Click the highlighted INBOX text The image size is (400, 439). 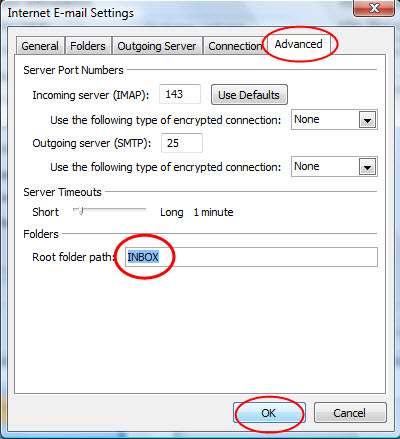point(143,257)
